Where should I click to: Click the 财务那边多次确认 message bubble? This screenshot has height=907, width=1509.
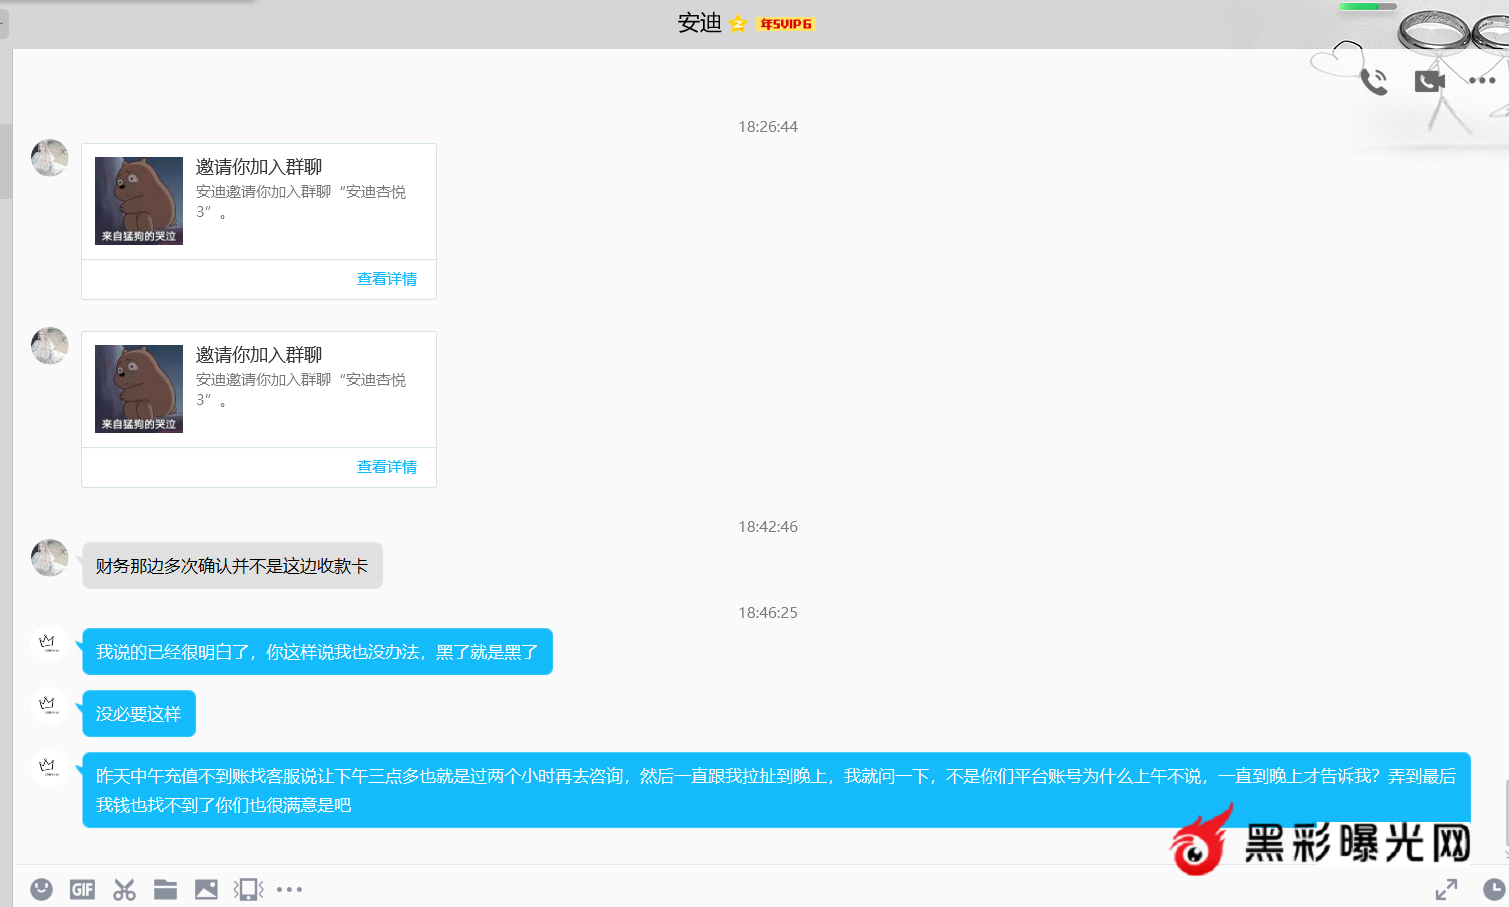(232, 566)
